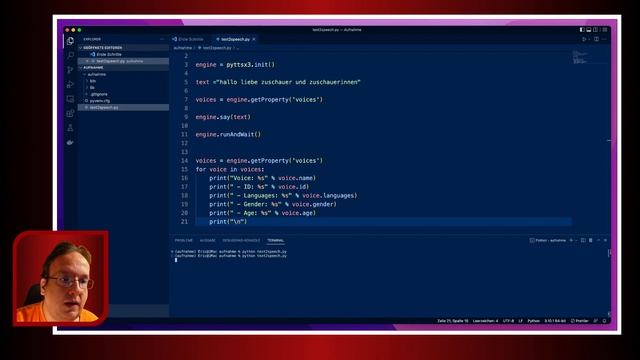Click the minimap code overview
Viewport: 640px width, 360px height.
click(580, 57)
